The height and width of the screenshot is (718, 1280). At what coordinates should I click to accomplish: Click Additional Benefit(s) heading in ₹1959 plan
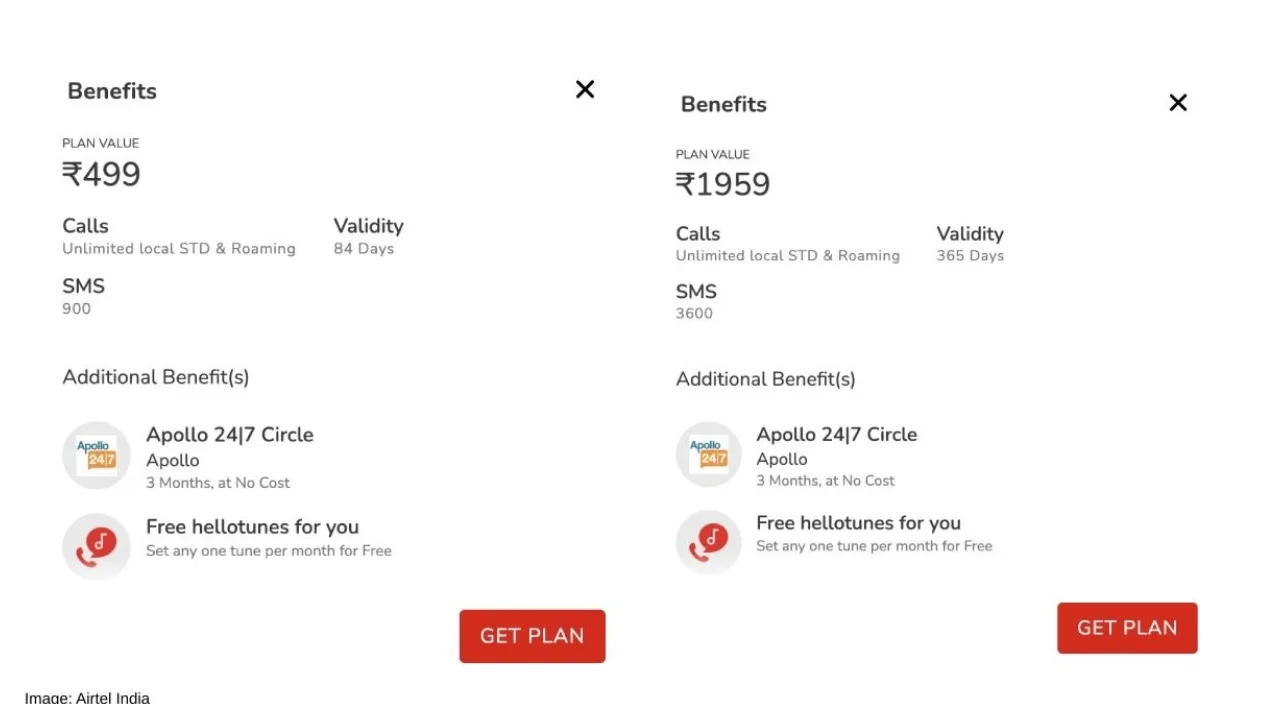click(766, 379)
